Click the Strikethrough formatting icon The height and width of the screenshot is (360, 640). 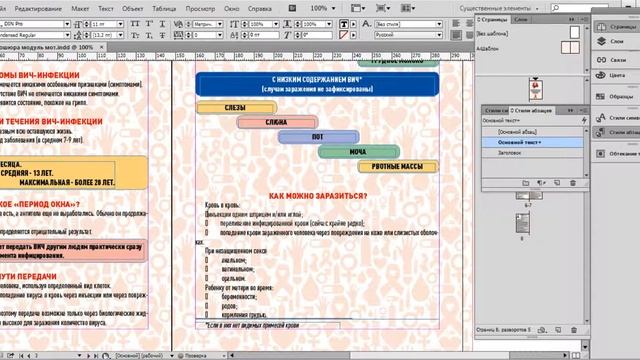[x=162, y=35]
